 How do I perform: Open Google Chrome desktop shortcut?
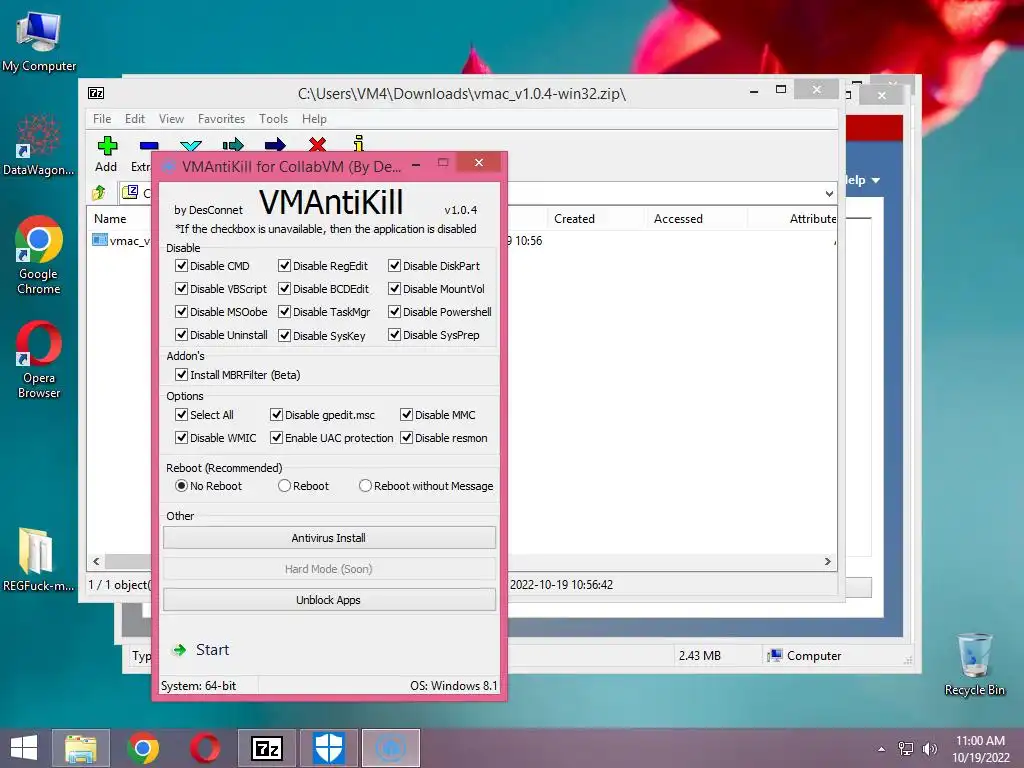click(x=39, y=255)
